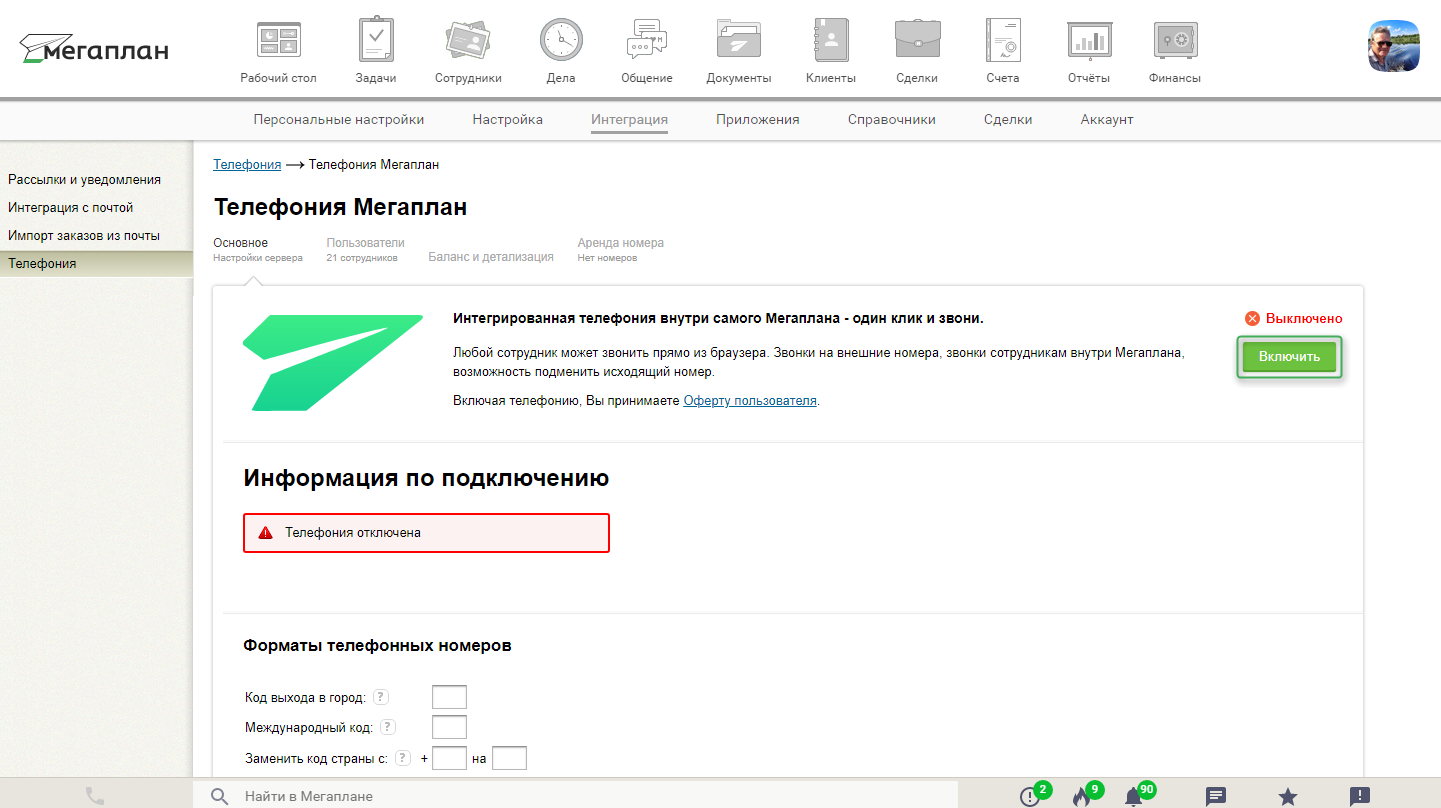Open the Счета invoice icon
Image resolution: width=1441 pixels, height=808 pixels.
[x=1002, y=41]
